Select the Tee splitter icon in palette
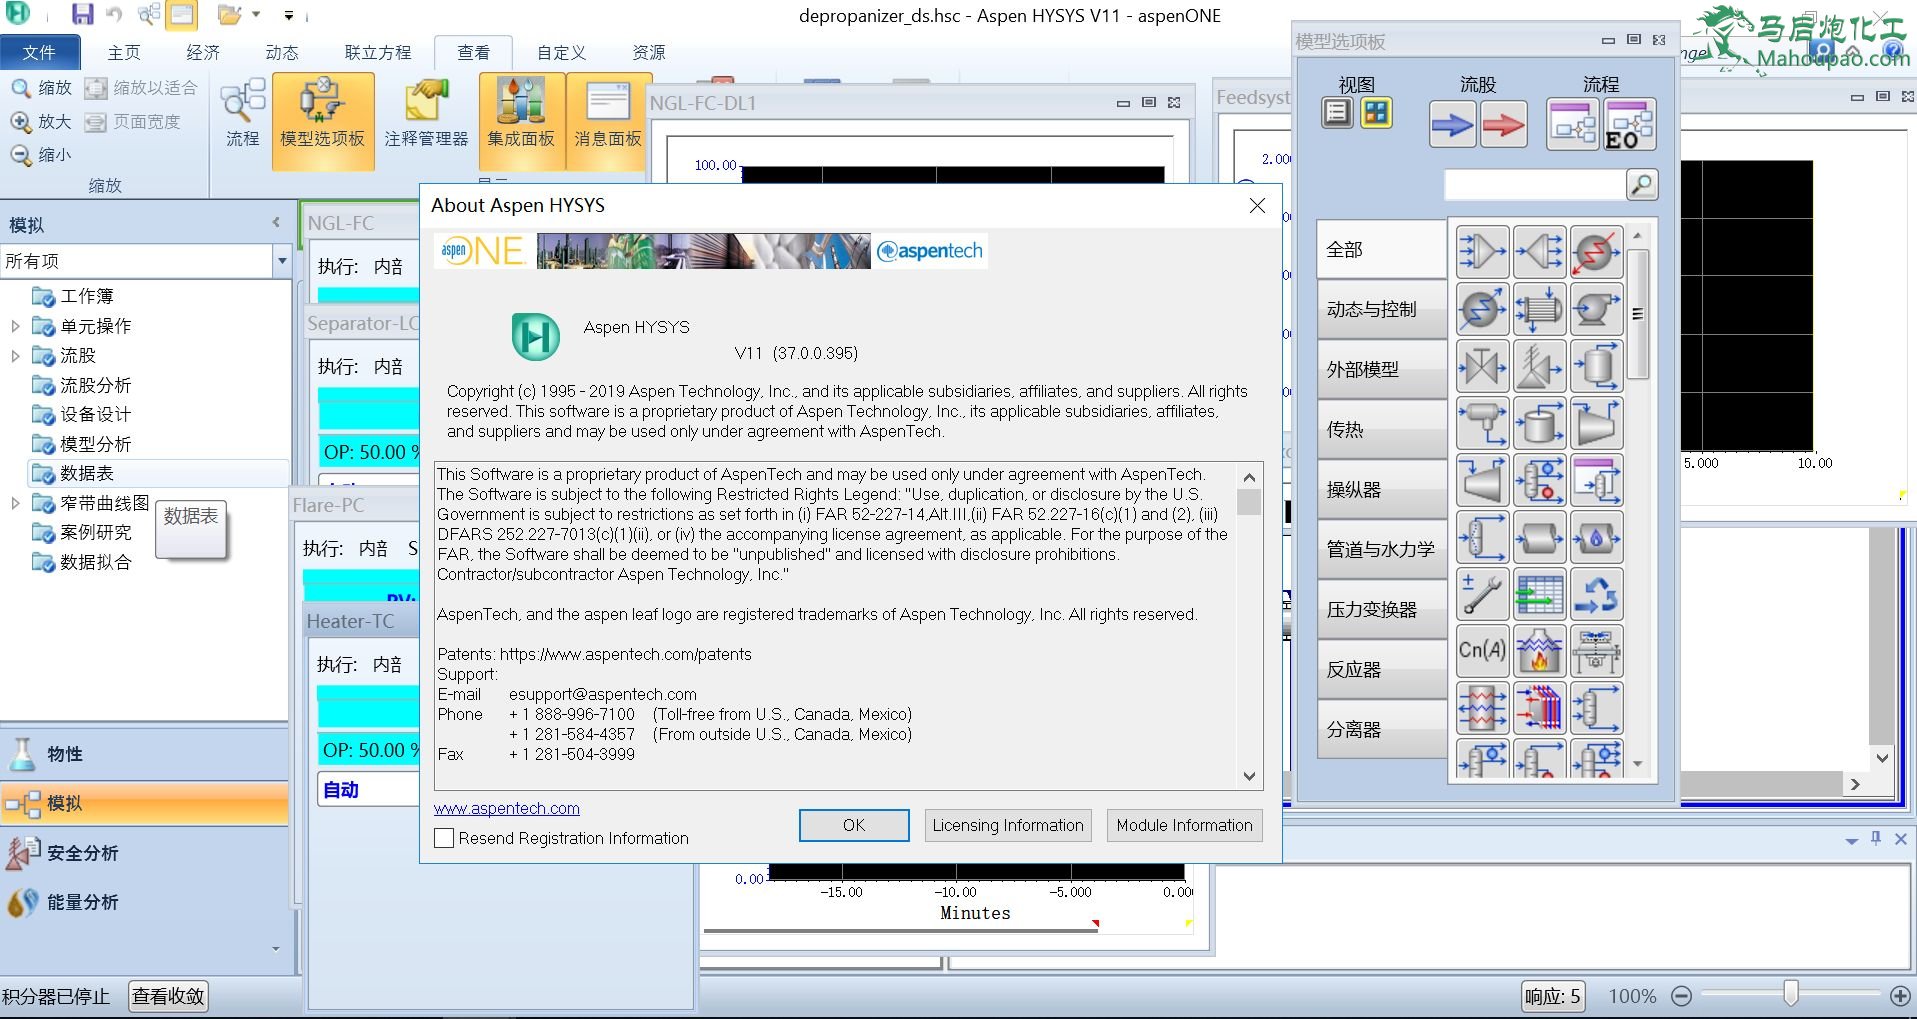The height and width of the screenshot is (1019, 1917). pyautogui.click(x=1539, y=252)
